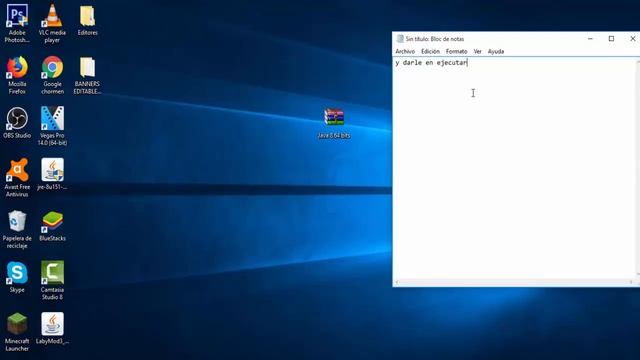Click the horizontal scrollbar in Notepad
This screenshot has height=360, width=640.
click(514, 282)
